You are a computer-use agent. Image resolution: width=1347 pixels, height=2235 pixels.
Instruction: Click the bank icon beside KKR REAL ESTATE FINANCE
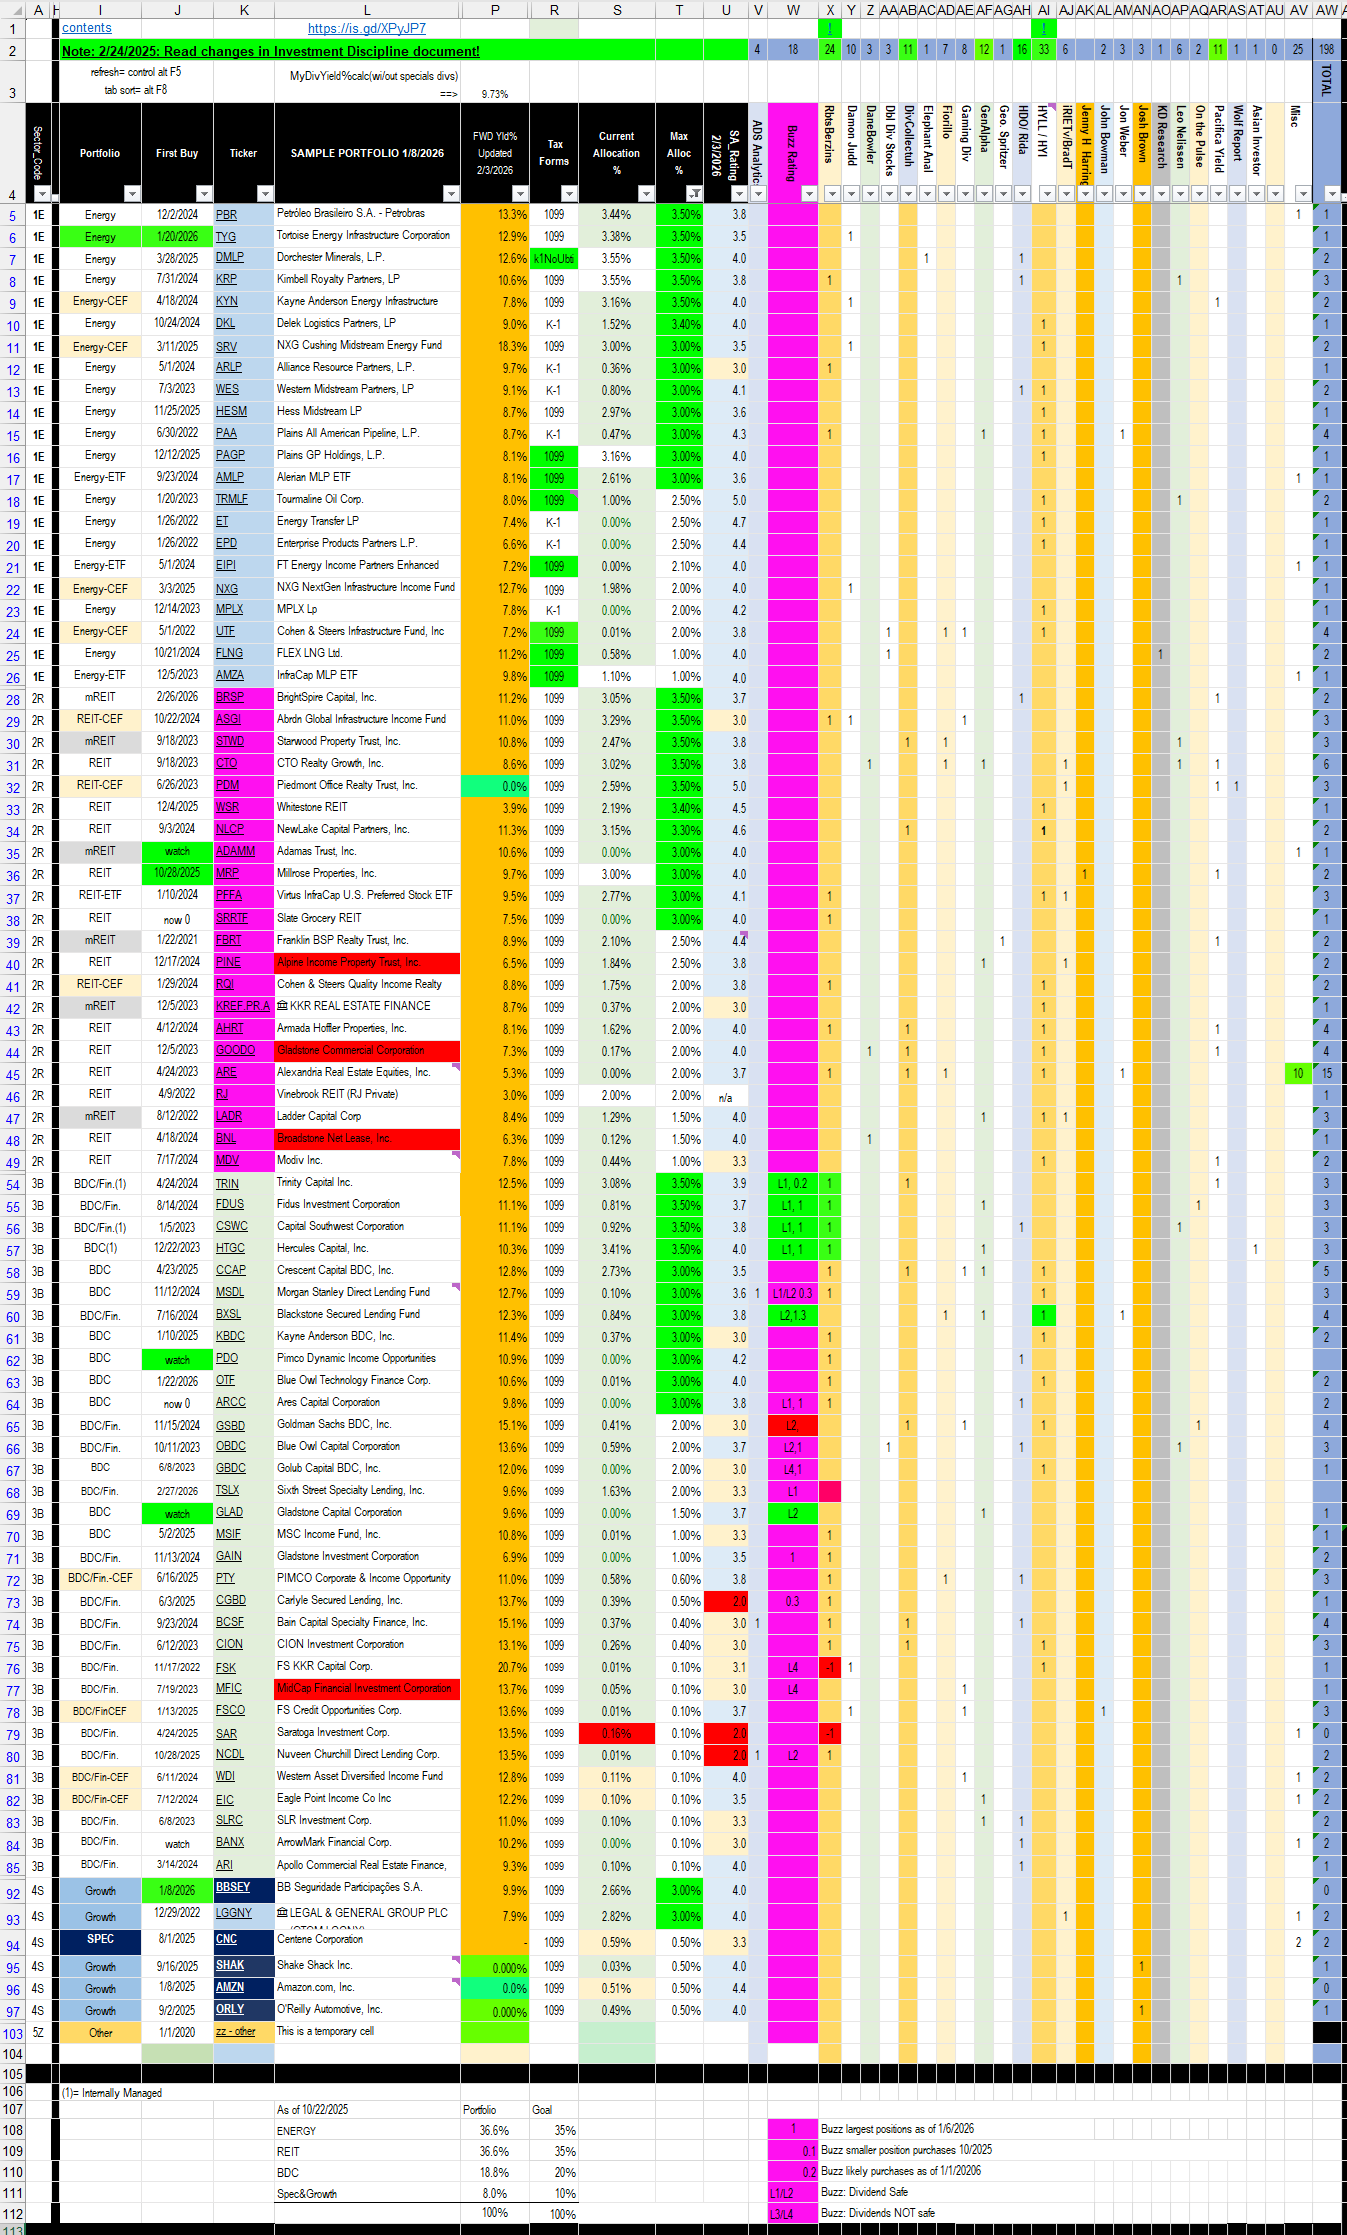pos(282,1006)
